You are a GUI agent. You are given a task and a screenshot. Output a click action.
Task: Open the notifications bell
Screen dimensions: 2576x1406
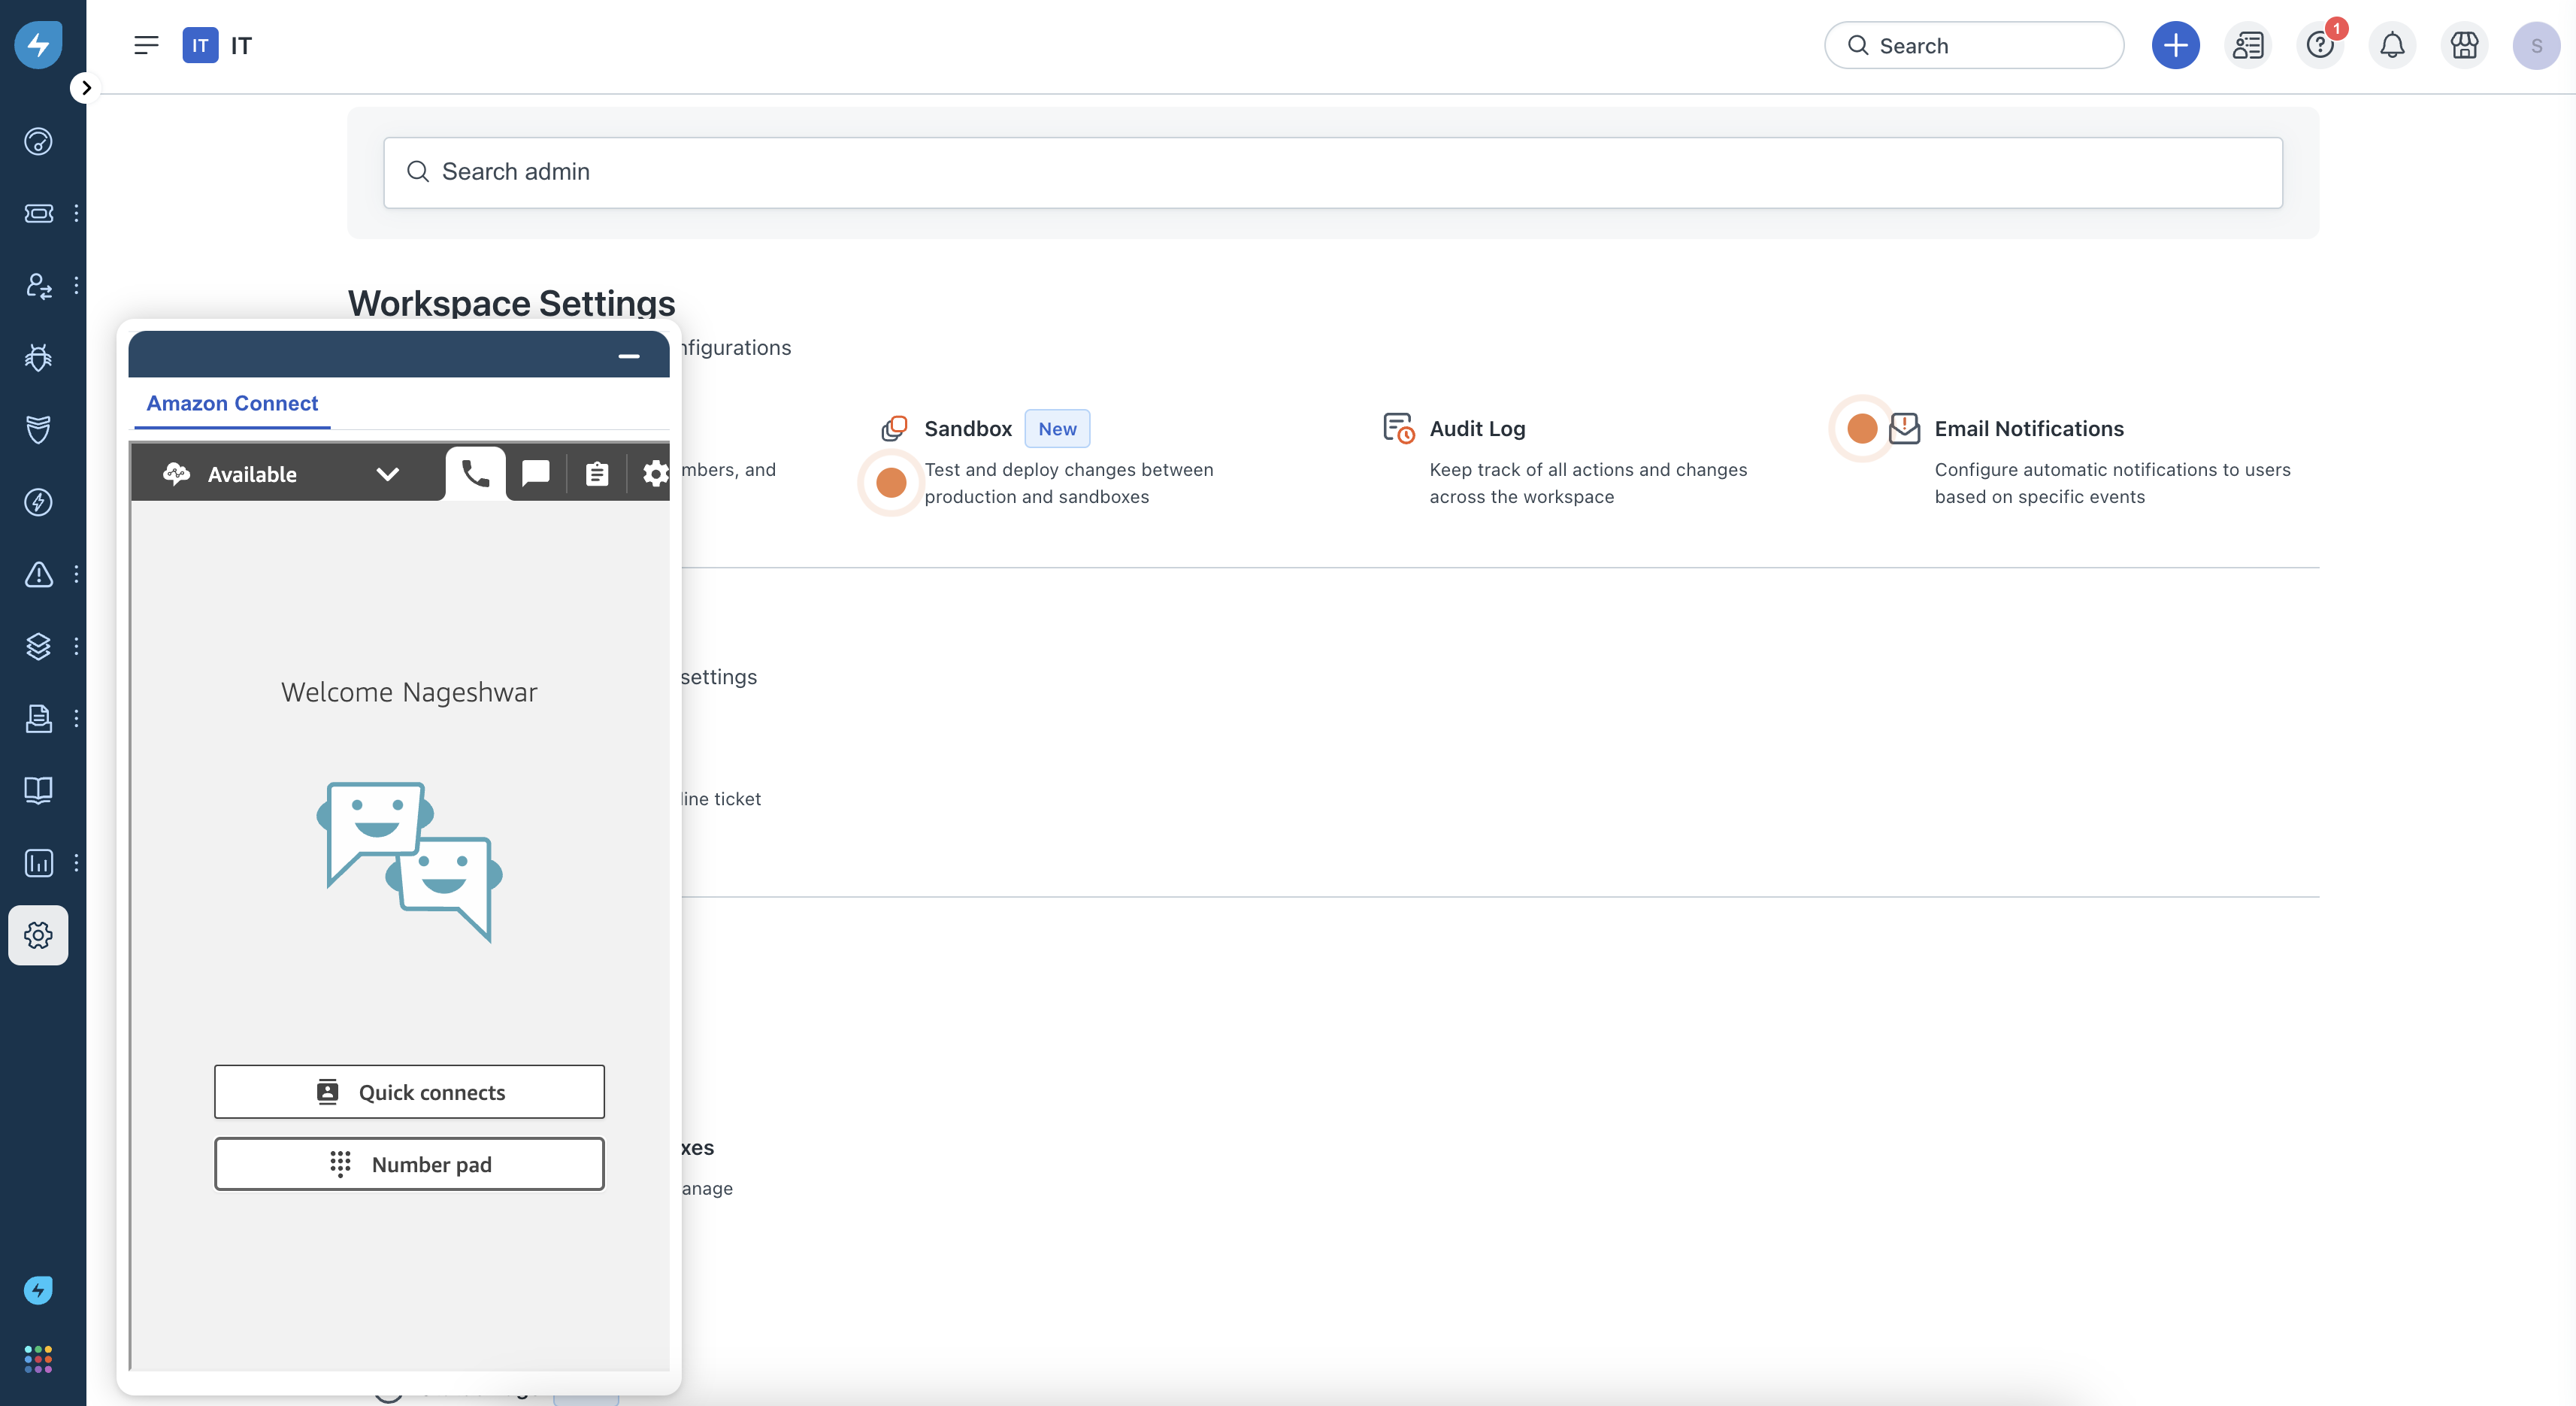[x=2392, y=45]
